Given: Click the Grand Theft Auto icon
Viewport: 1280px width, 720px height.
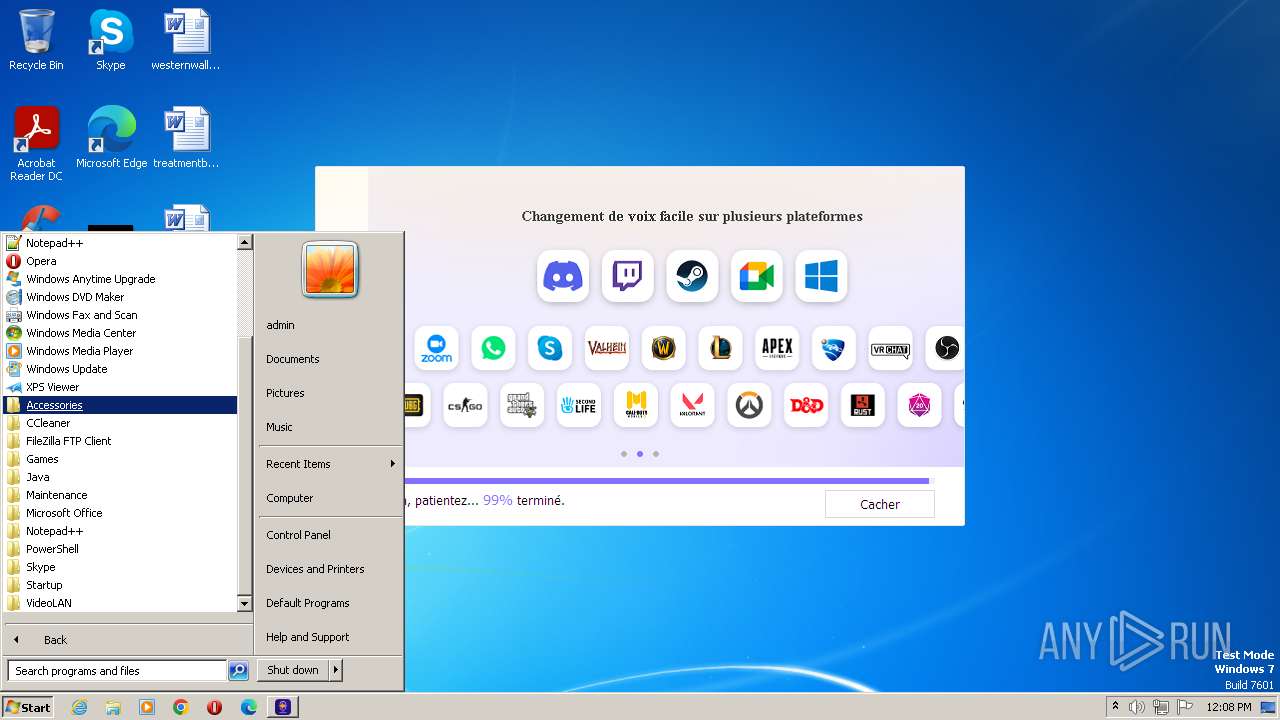Looking at the screenshot, I should tap(522, 405).
